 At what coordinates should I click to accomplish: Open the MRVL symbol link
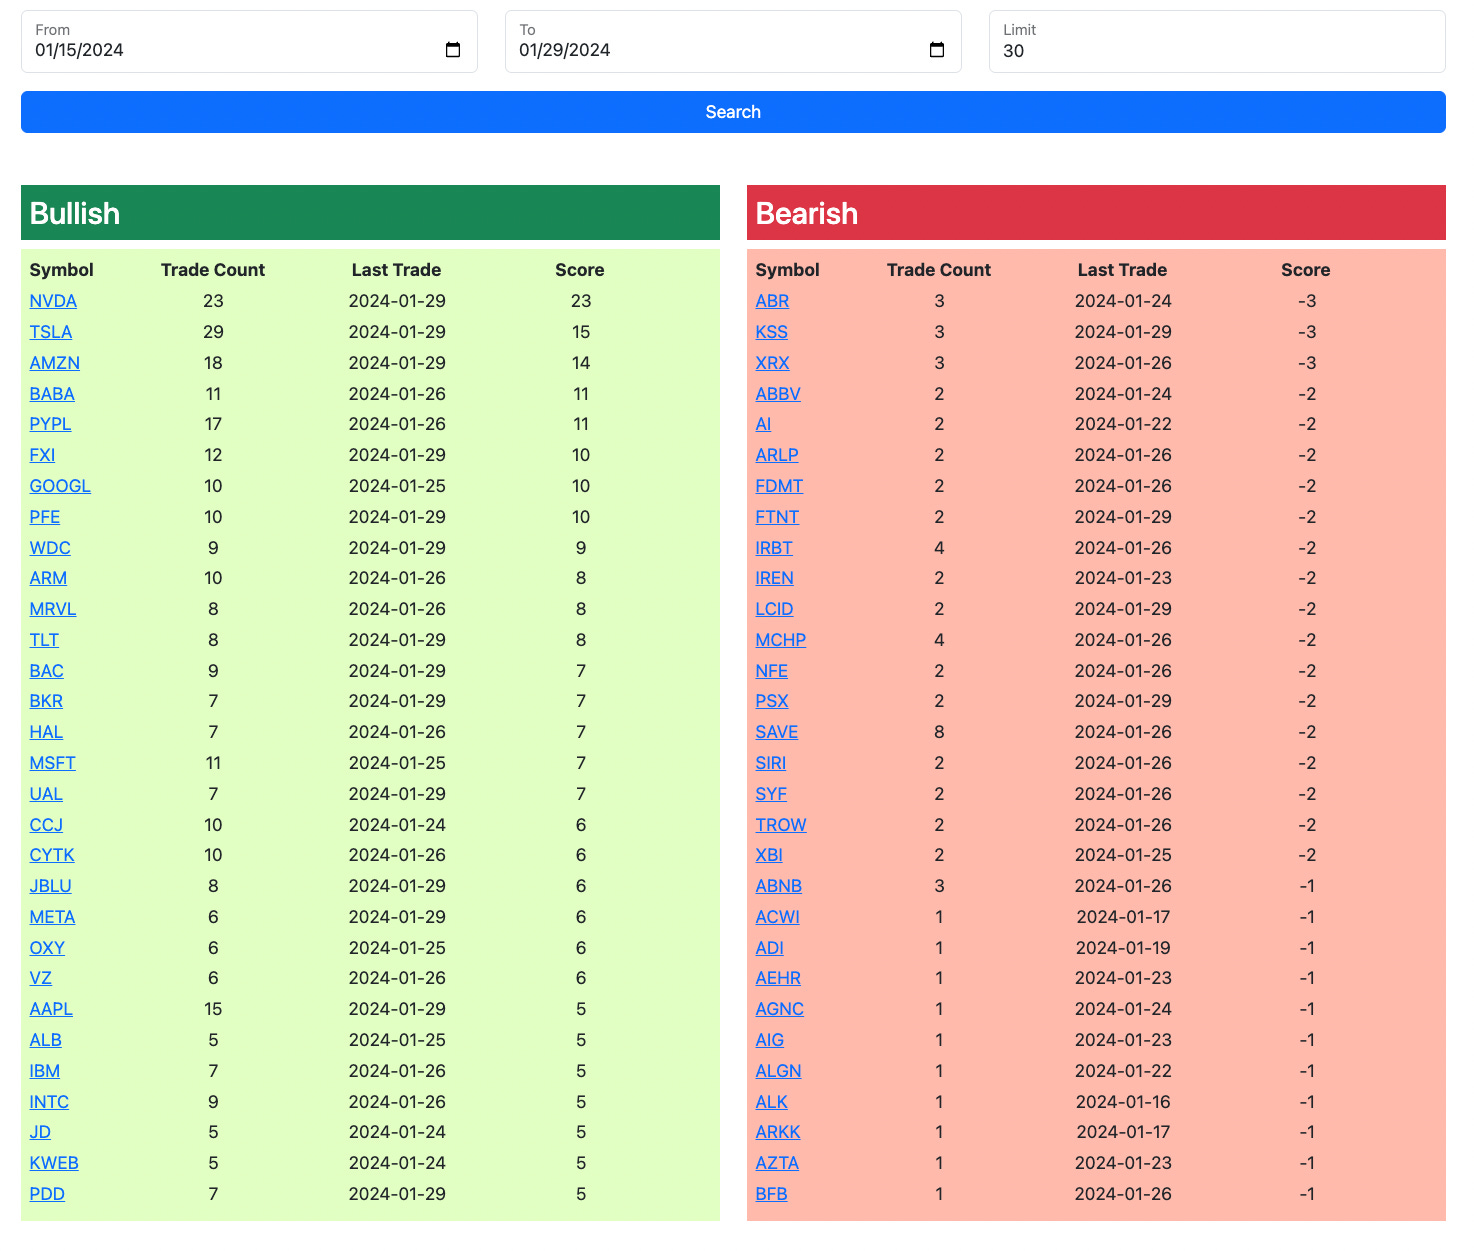pyautogui.click(x=53, y=609)
